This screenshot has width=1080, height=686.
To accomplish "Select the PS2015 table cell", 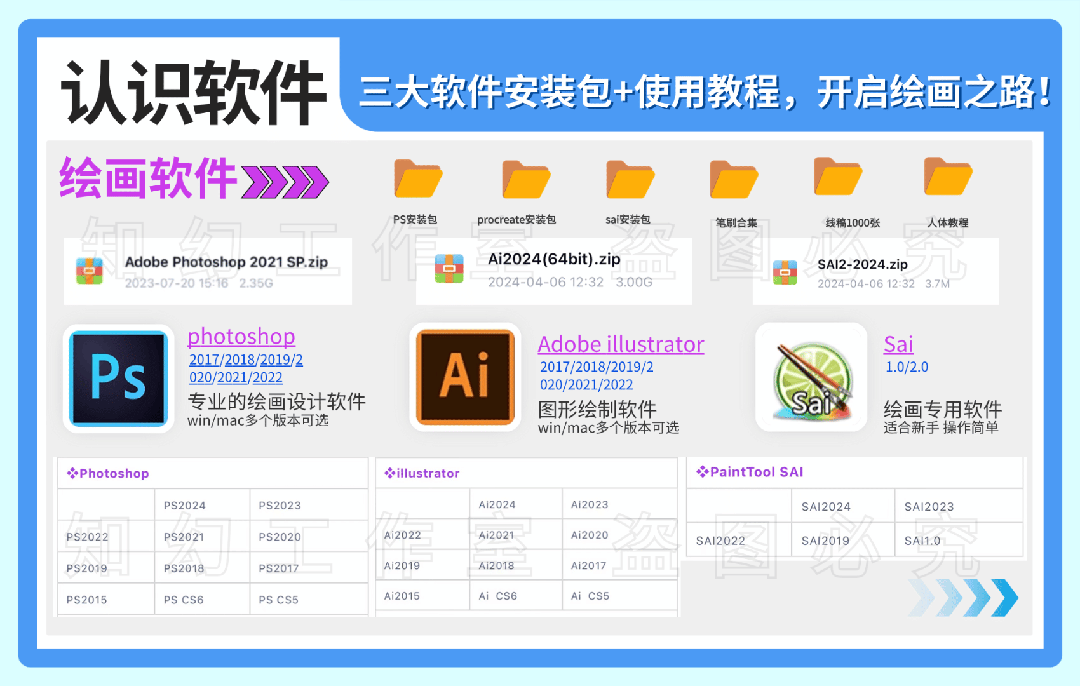I will tap(106, 599).
